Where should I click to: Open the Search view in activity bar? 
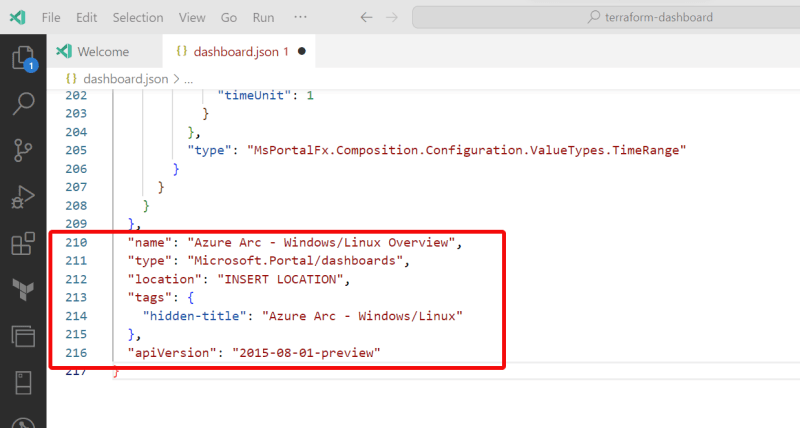[x=23, y=104]
